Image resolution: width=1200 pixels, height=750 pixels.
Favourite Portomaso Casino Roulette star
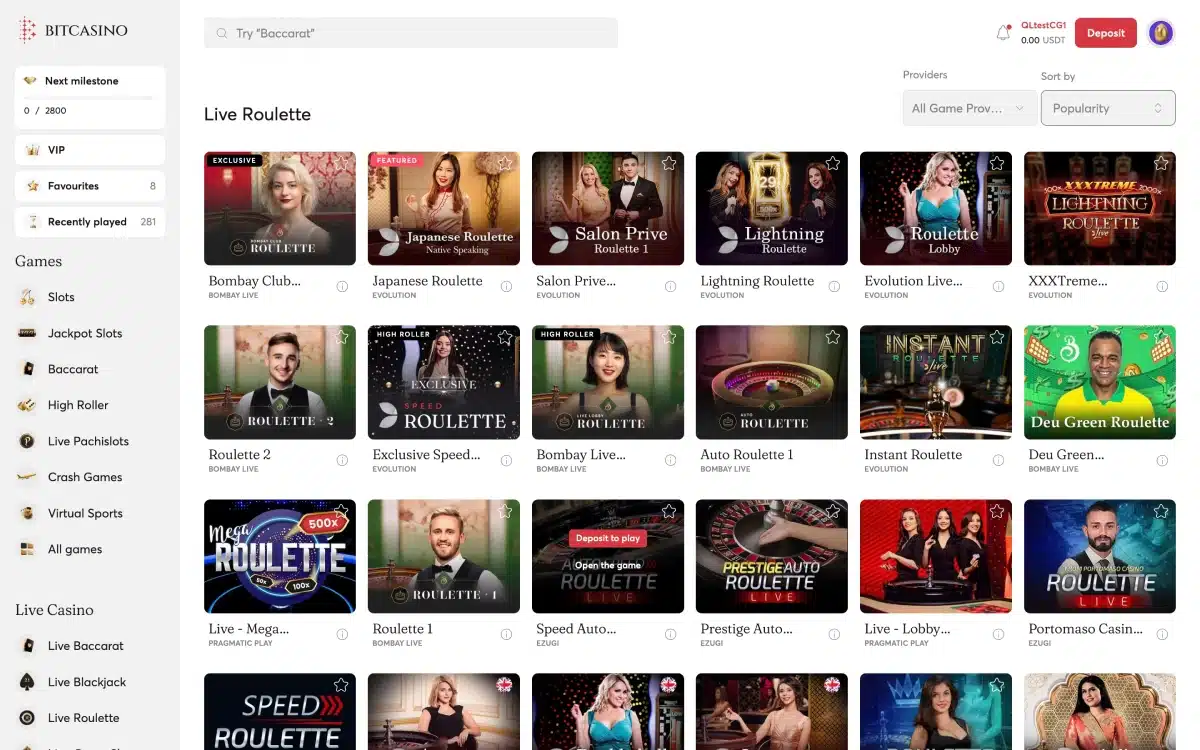[x=1161, y=512]
